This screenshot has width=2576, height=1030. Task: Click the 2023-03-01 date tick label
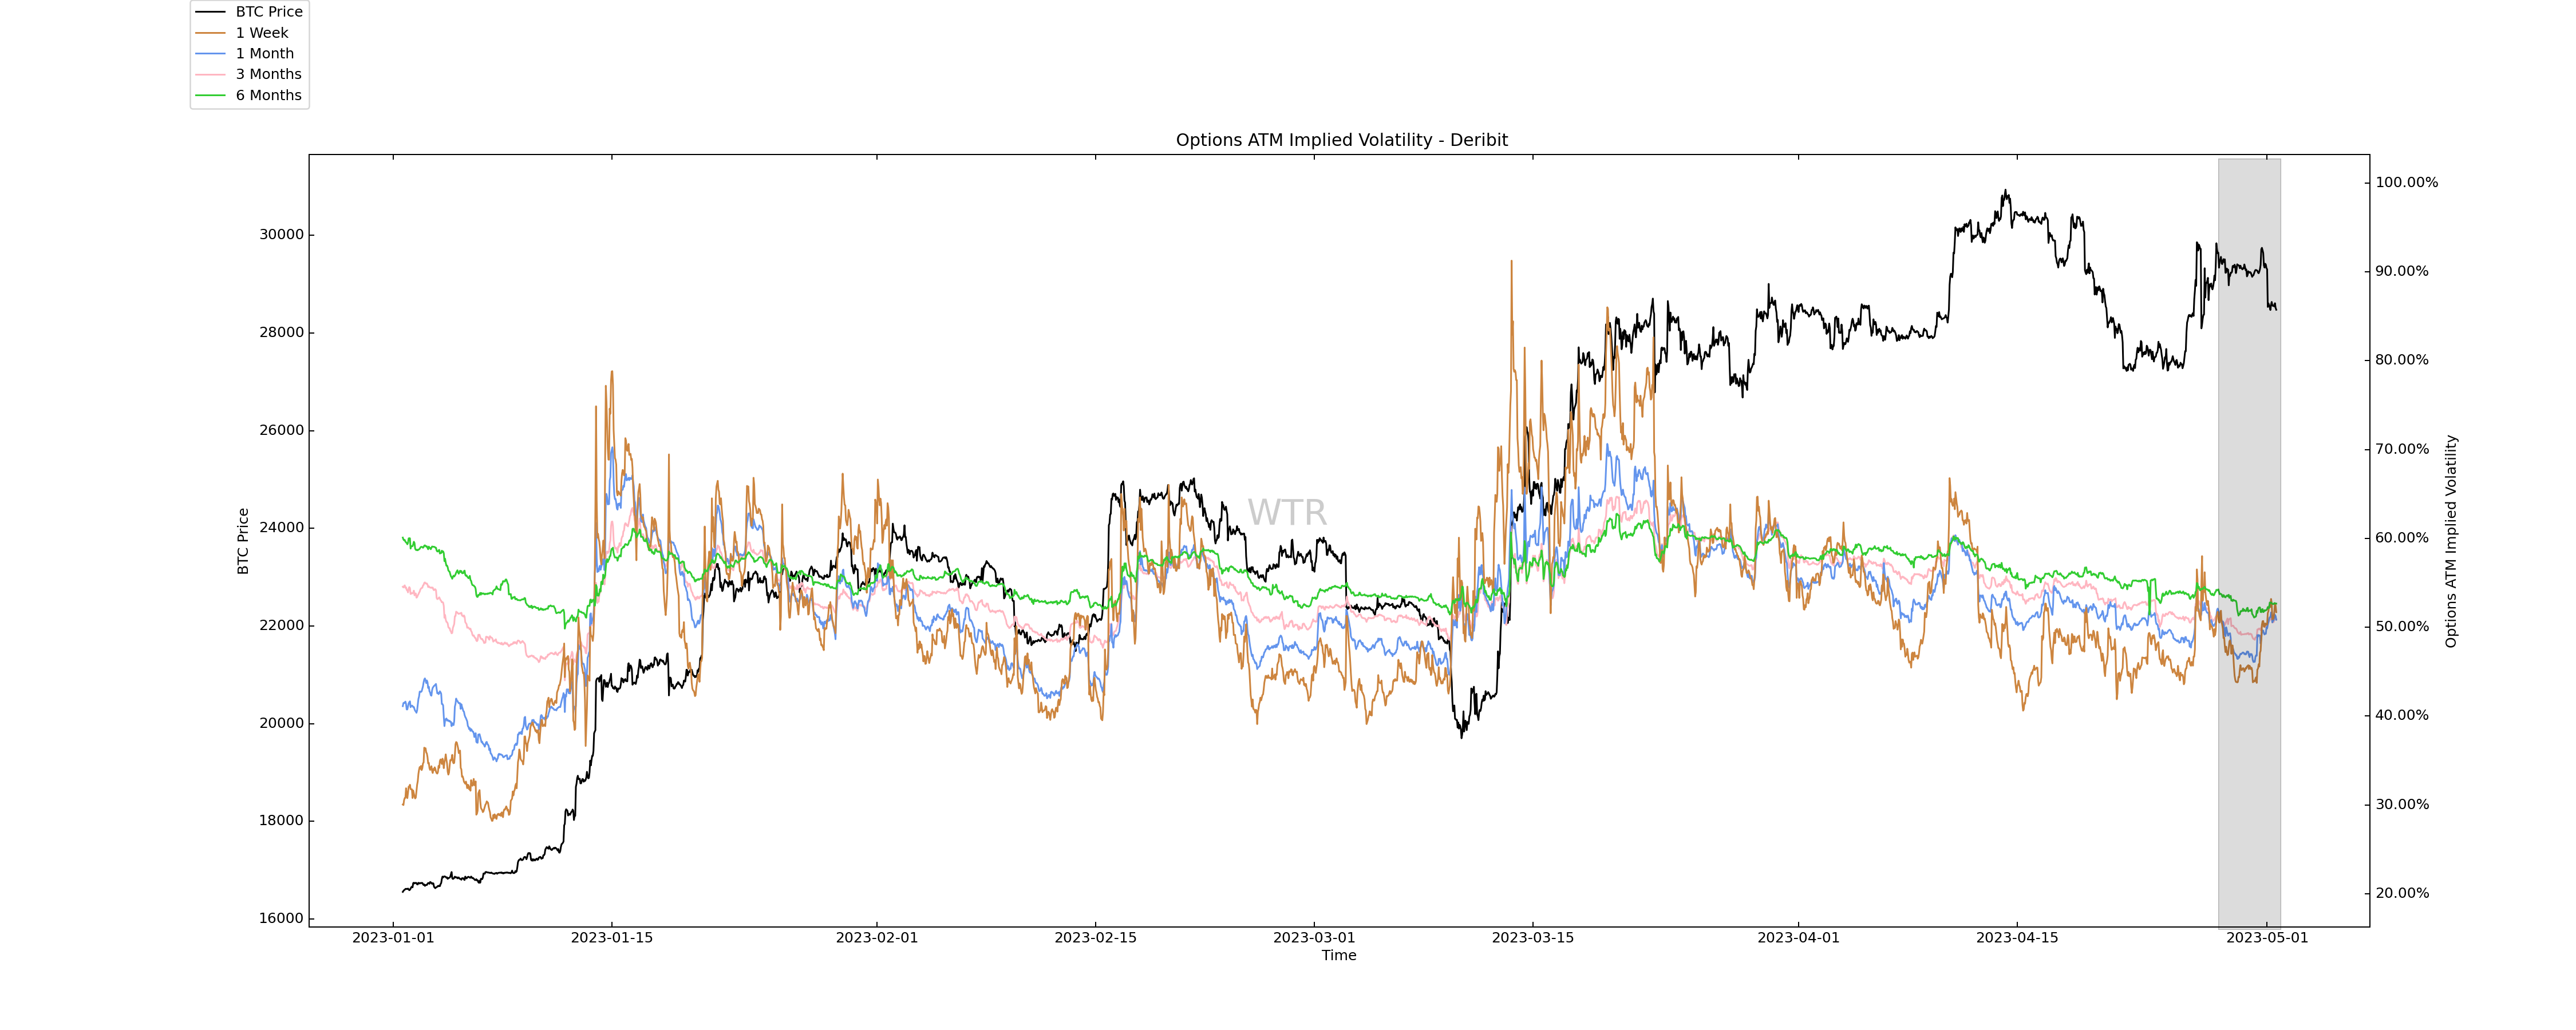tap(1314, 938)
